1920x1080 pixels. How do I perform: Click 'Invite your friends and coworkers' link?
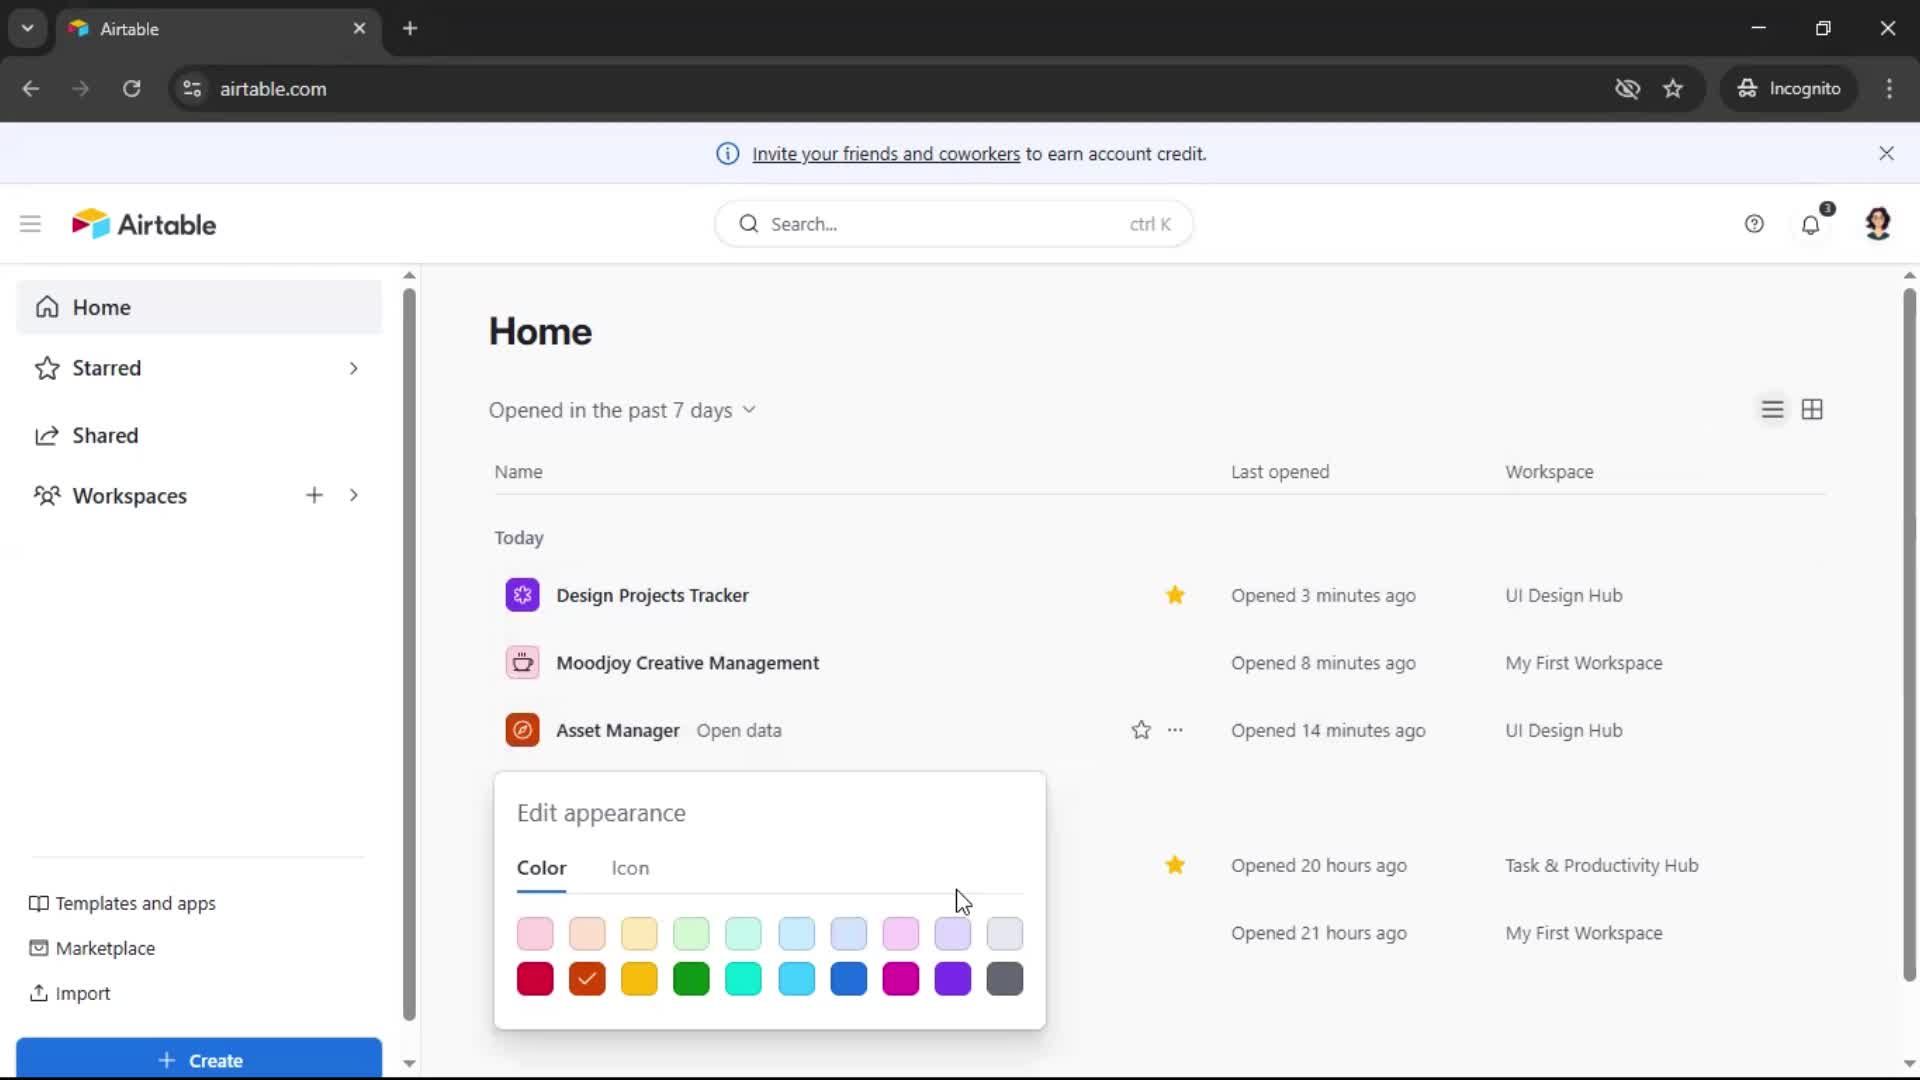point(886,154)
